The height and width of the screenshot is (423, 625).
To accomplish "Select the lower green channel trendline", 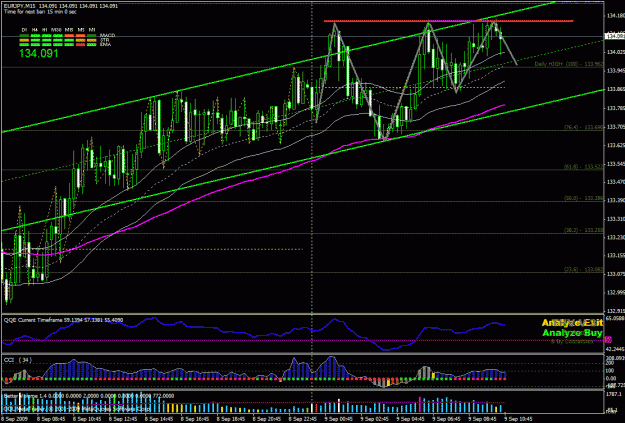I will pyautogui.click(x=303, y=159).
